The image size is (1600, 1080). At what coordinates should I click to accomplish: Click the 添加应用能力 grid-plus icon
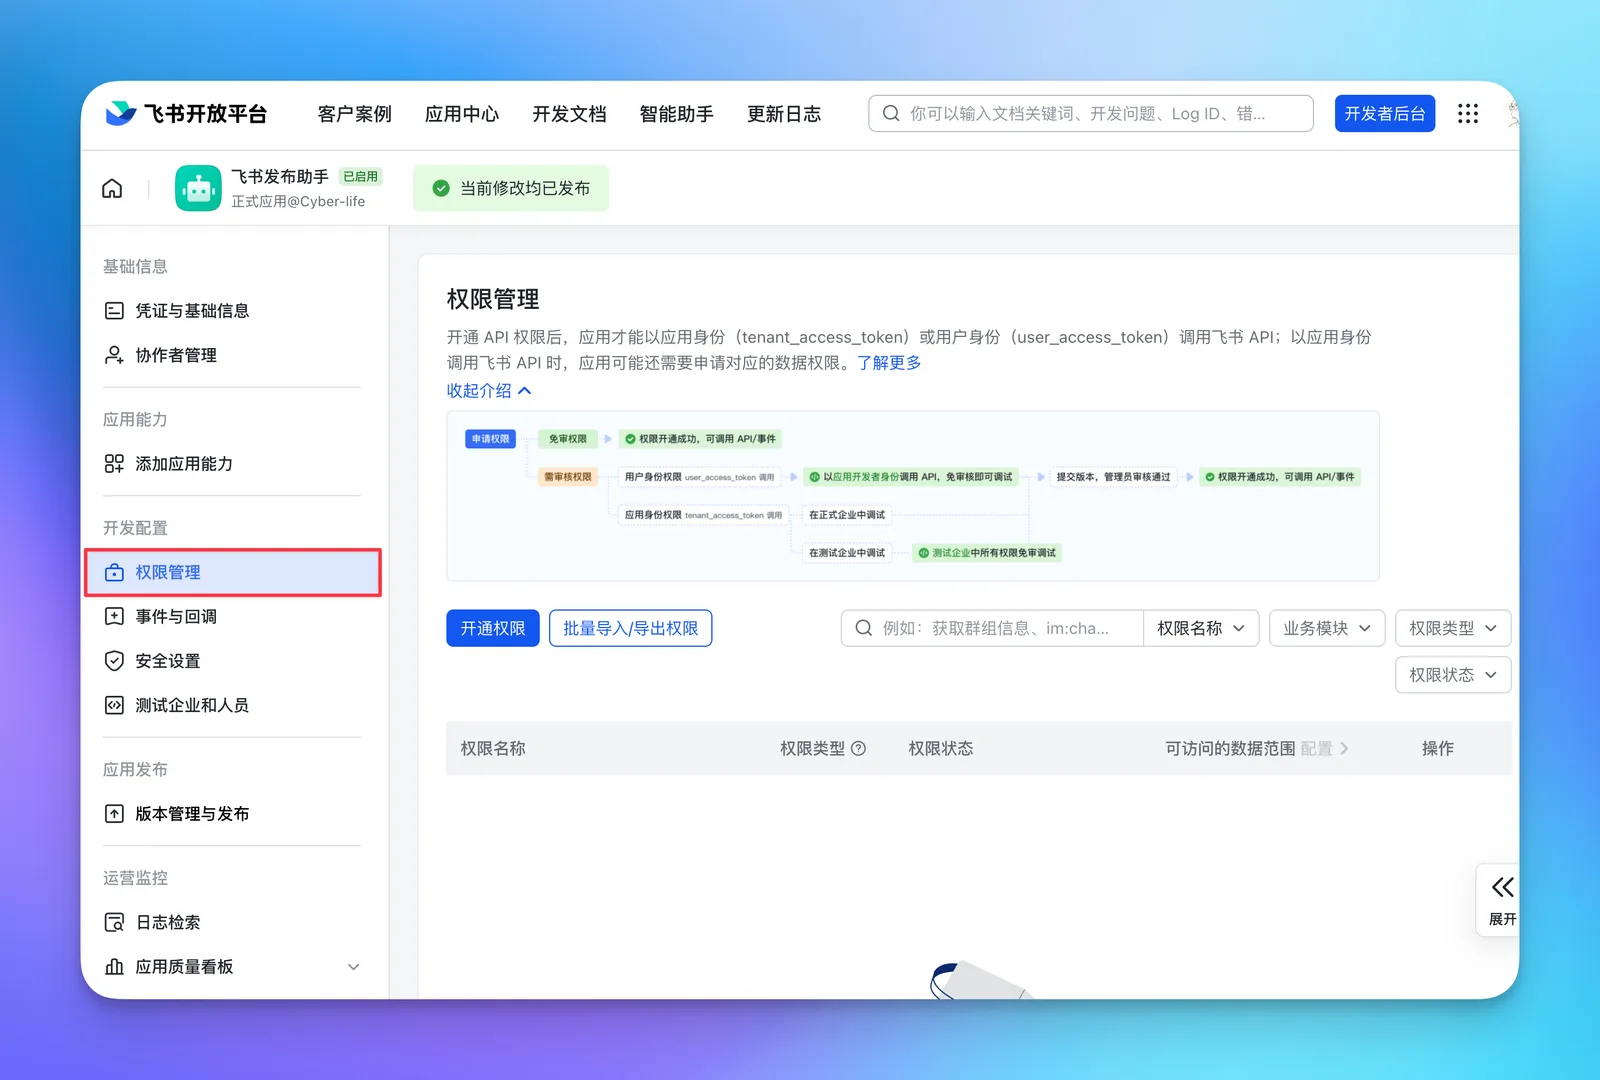(x=115, y=464)
